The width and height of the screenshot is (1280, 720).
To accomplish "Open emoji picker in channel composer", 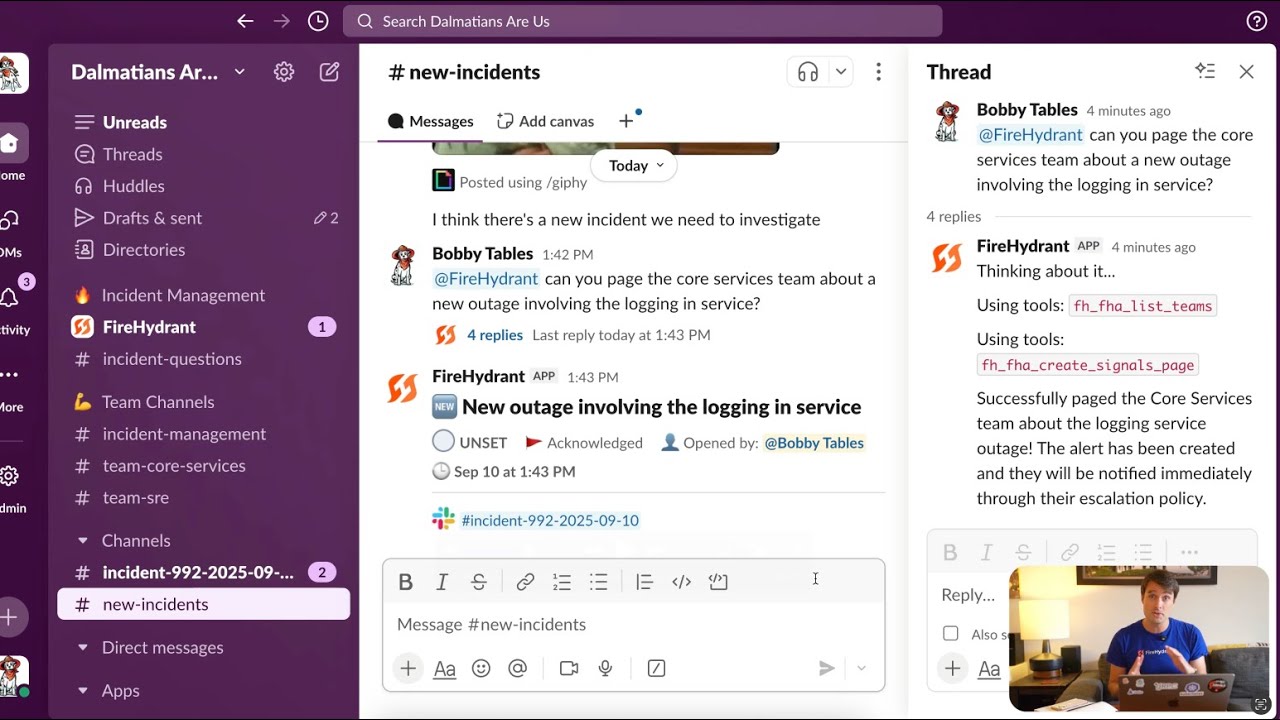I will (x=481, y=668).
